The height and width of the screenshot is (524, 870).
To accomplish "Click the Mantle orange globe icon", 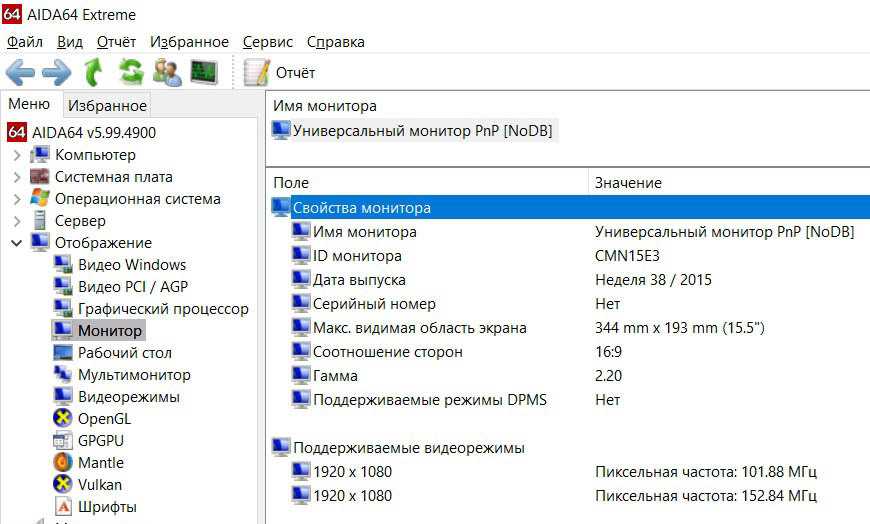I will (x=63, y=462).
